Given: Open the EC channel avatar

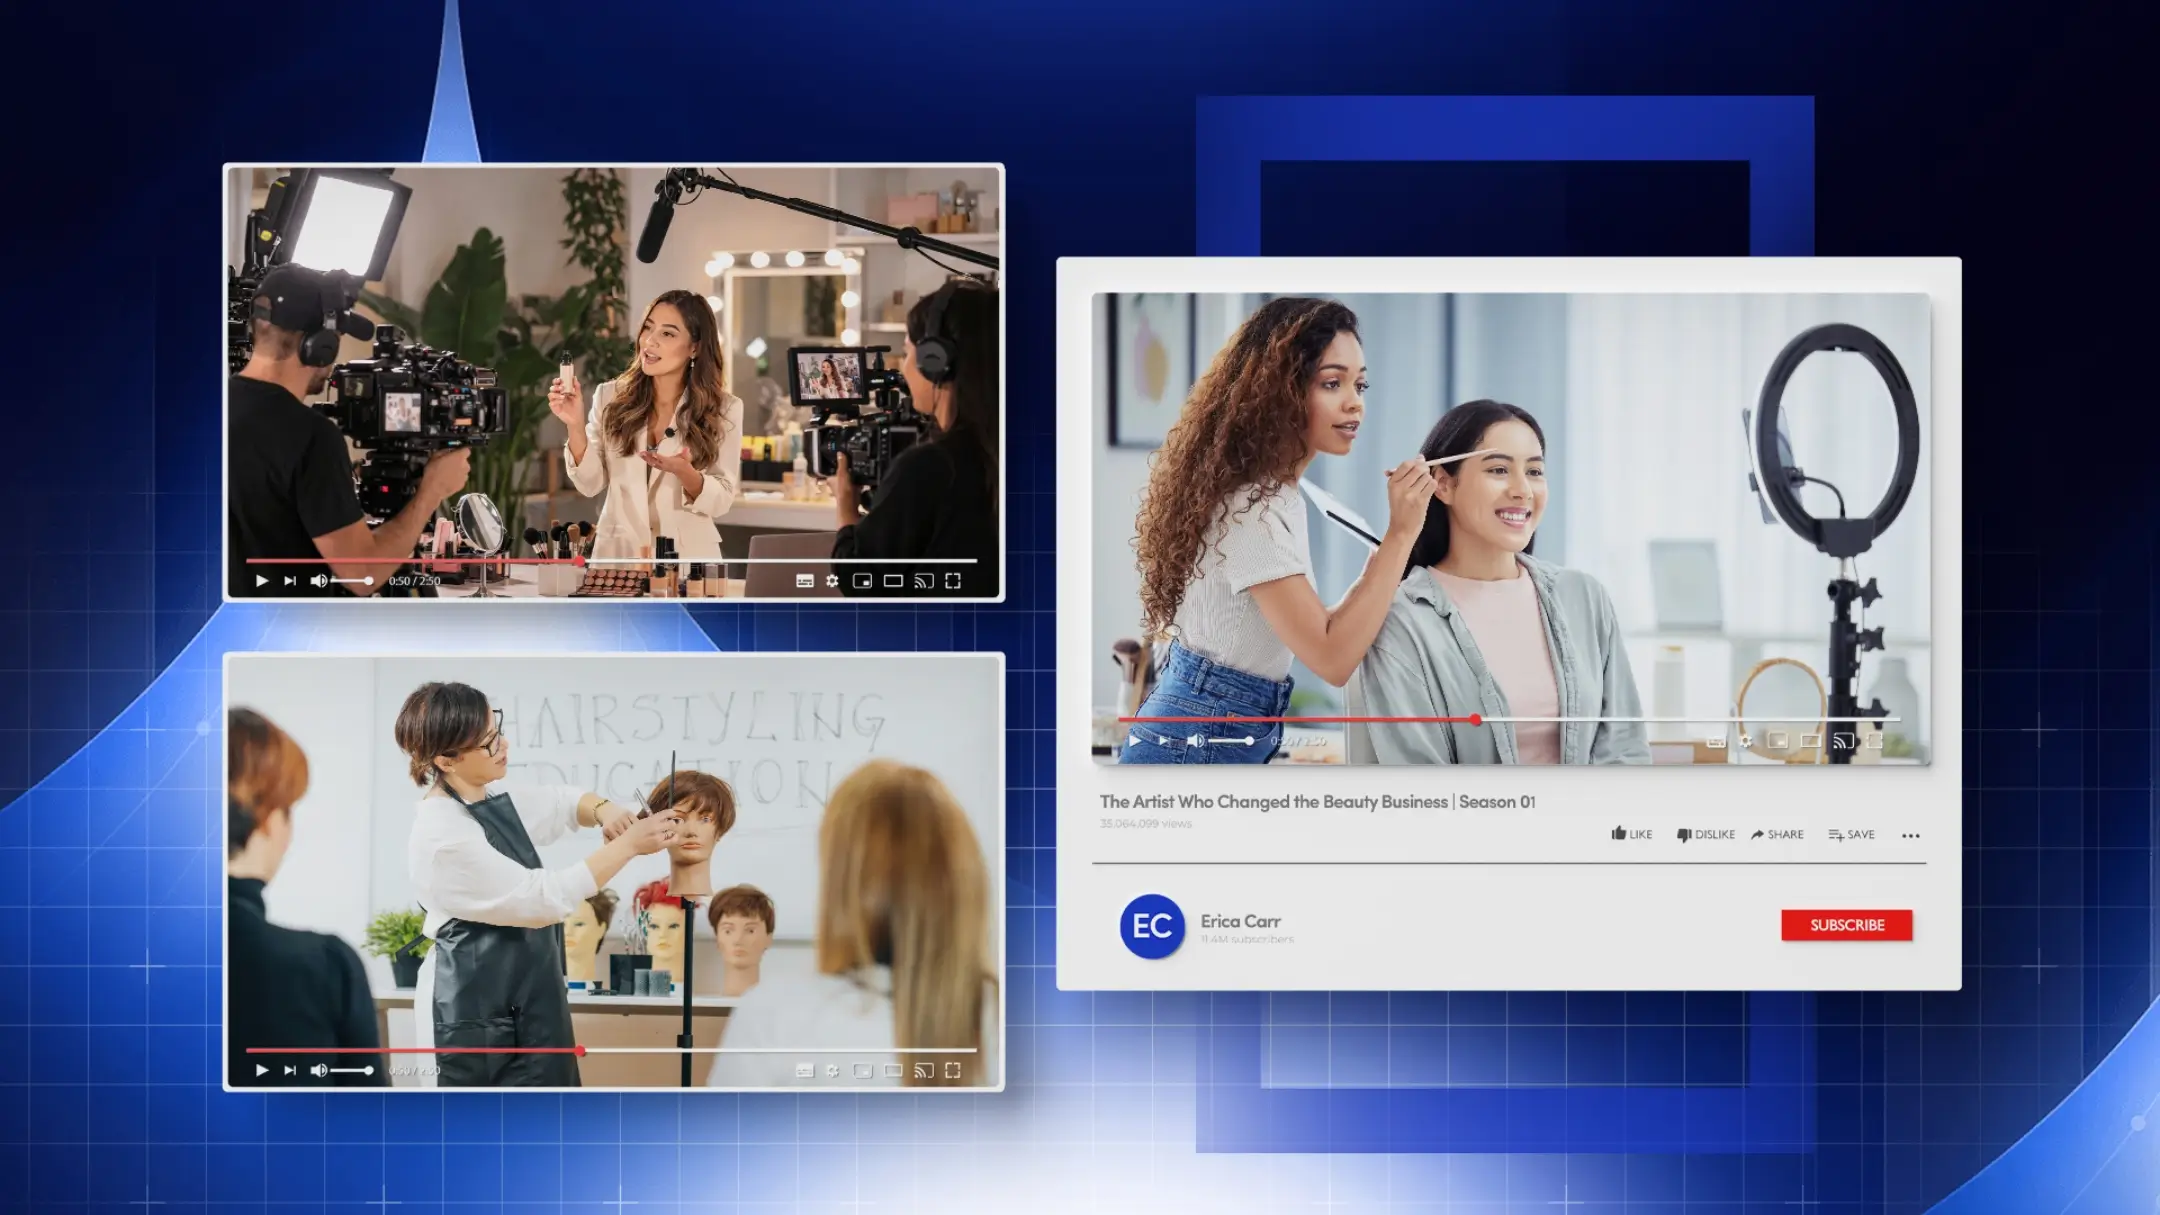Looking at the screenshot, I should (x=1152, y=926).
